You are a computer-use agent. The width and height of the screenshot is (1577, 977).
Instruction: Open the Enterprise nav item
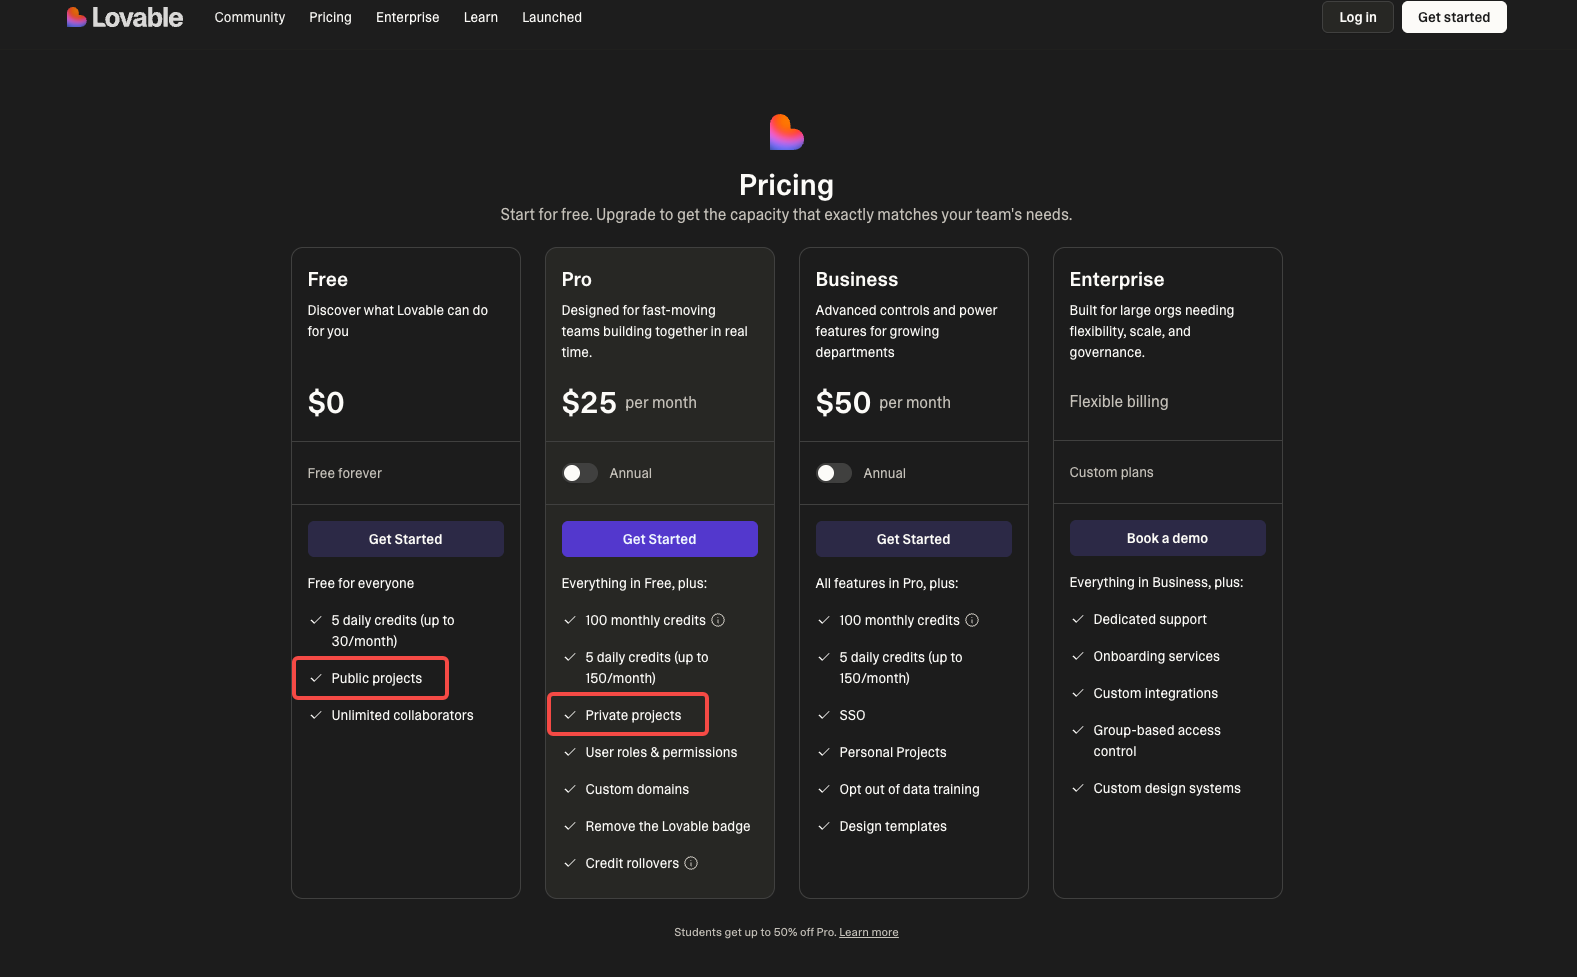(408, 17)
